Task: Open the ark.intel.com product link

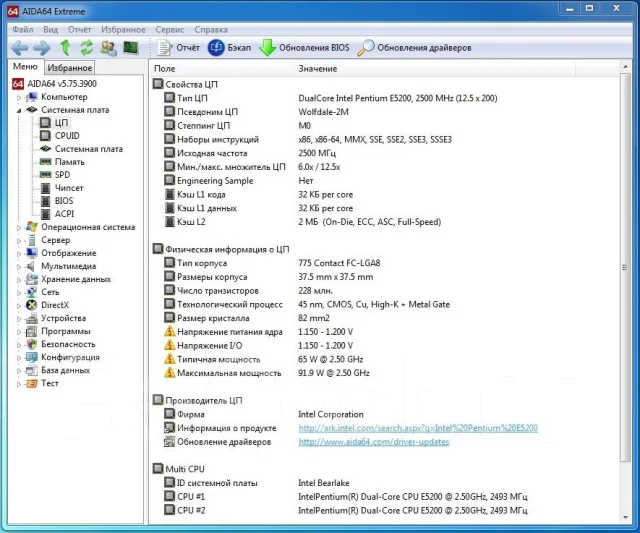Action: point(418,428)
